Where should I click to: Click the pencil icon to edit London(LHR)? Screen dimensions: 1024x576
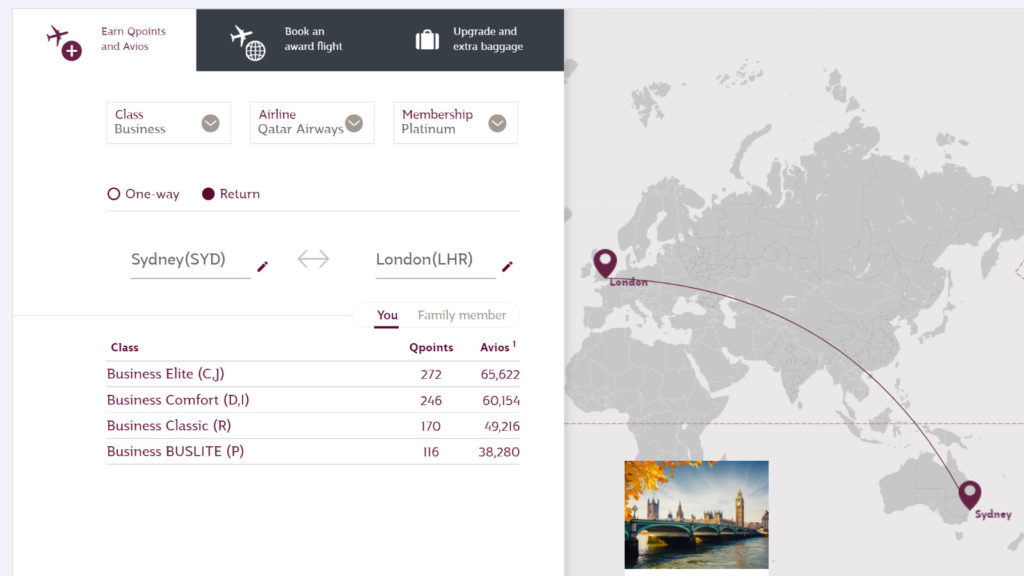coord(507,267)
